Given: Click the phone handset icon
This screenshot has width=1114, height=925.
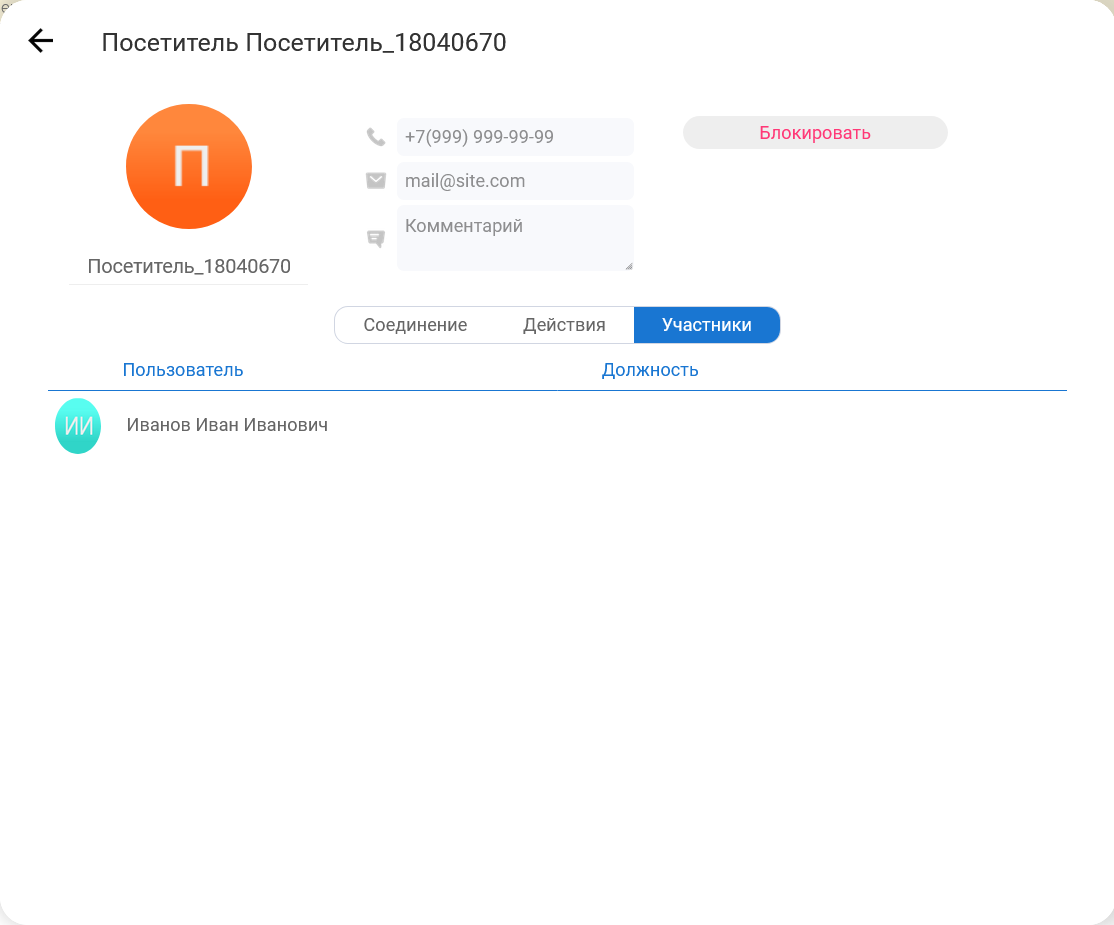Looking at the screenshot, I should (x=376, y=137).
